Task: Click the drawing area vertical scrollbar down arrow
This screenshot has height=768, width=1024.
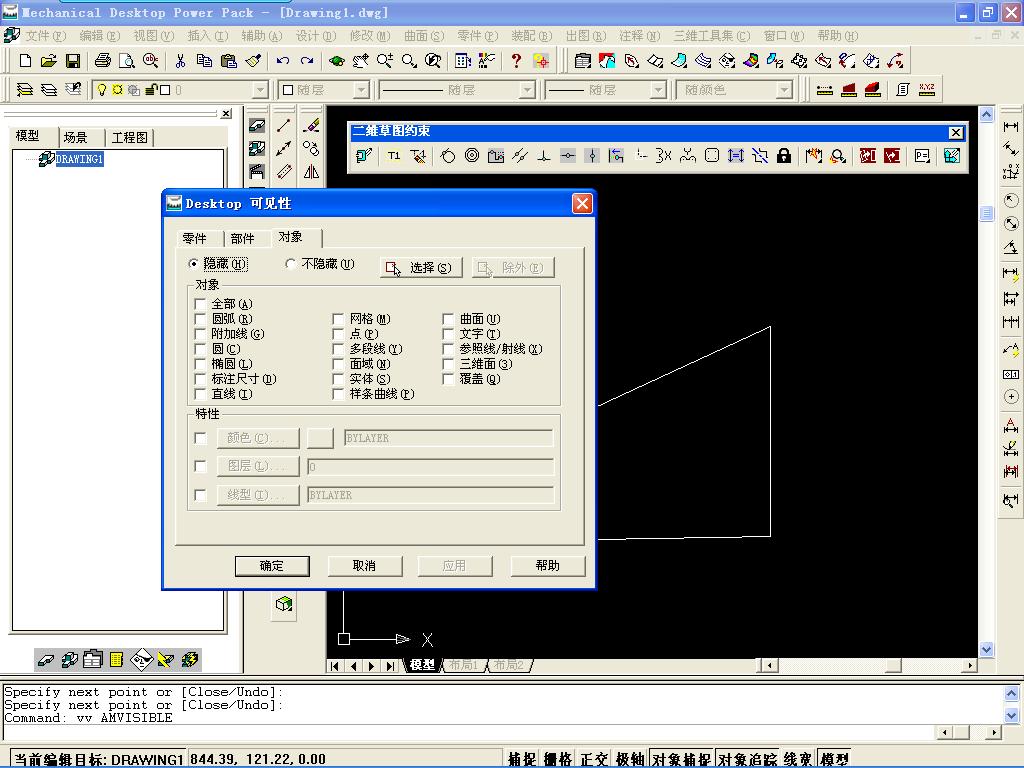Action: tap(986, 649)
